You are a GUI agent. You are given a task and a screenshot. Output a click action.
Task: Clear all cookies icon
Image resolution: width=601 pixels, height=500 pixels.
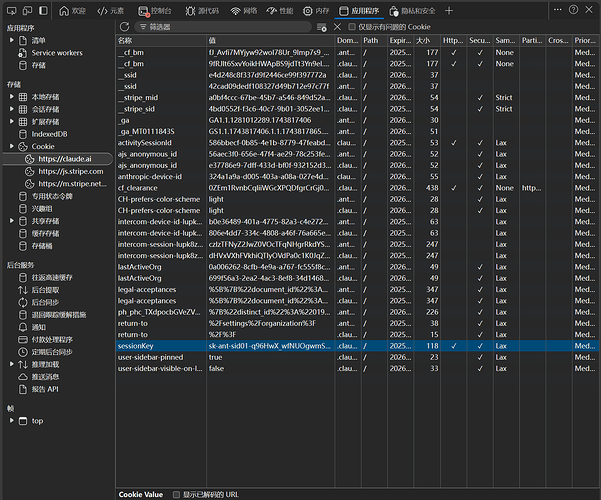tap(322, 27)
